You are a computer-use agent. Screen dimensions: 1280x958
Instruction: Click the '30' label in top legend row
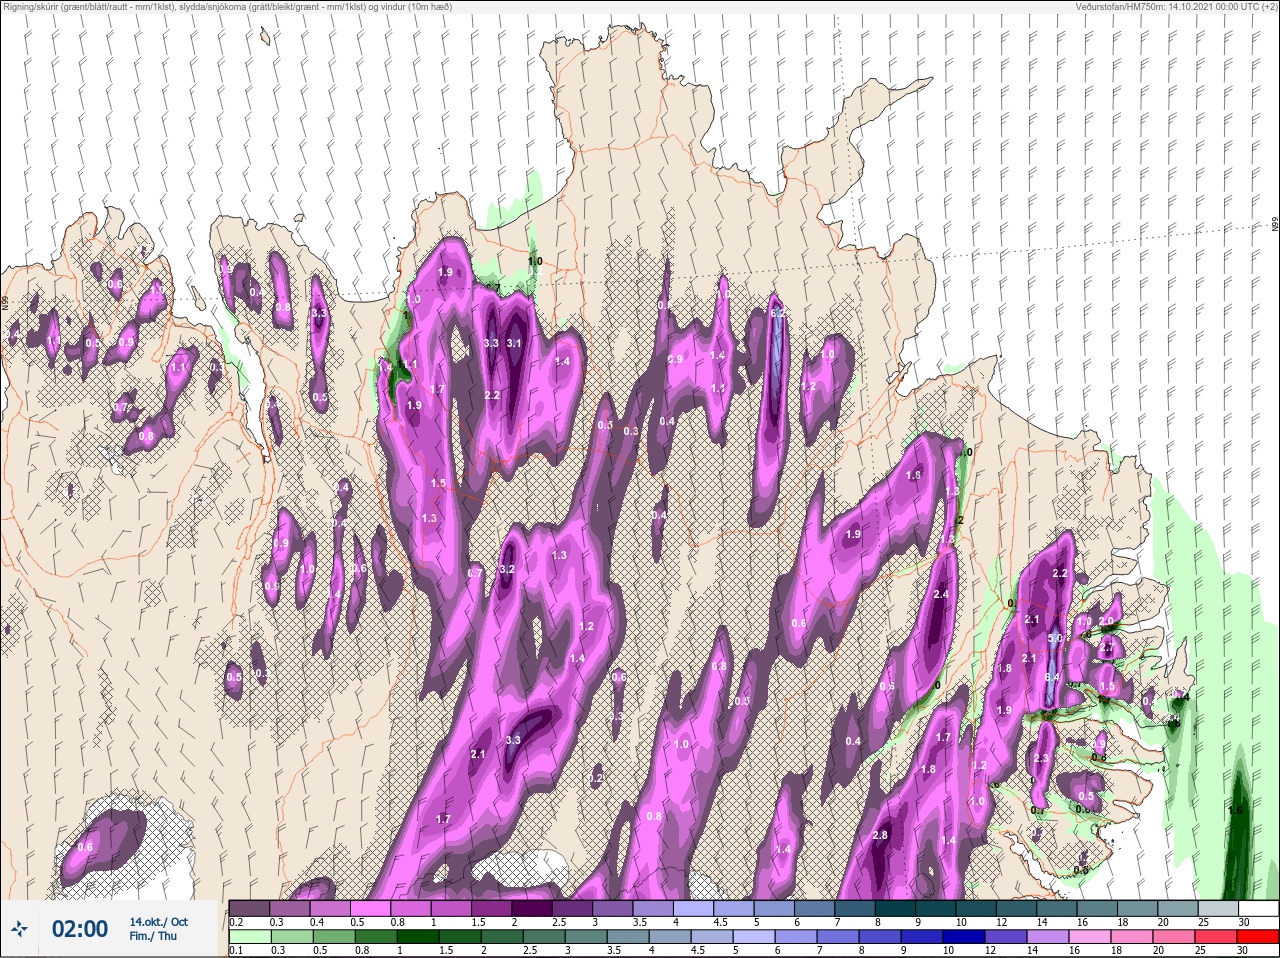[1244, 922]
